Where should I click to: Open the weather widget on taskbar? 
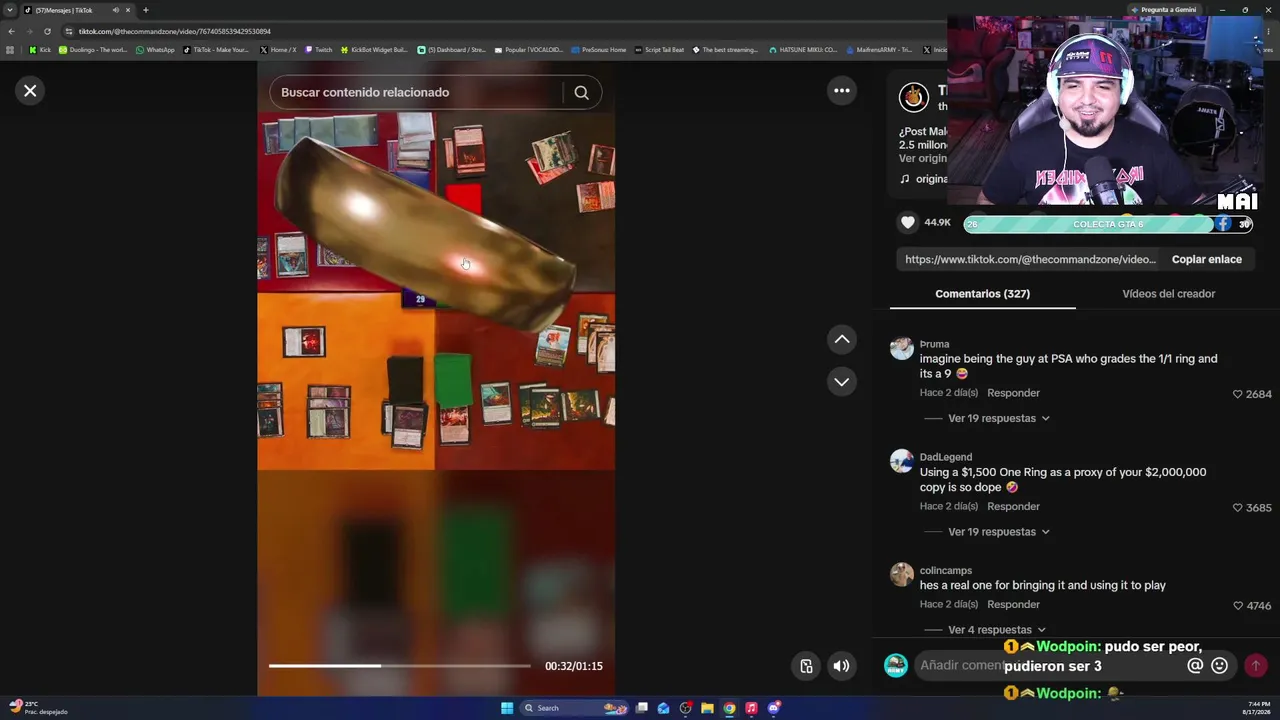38,707
